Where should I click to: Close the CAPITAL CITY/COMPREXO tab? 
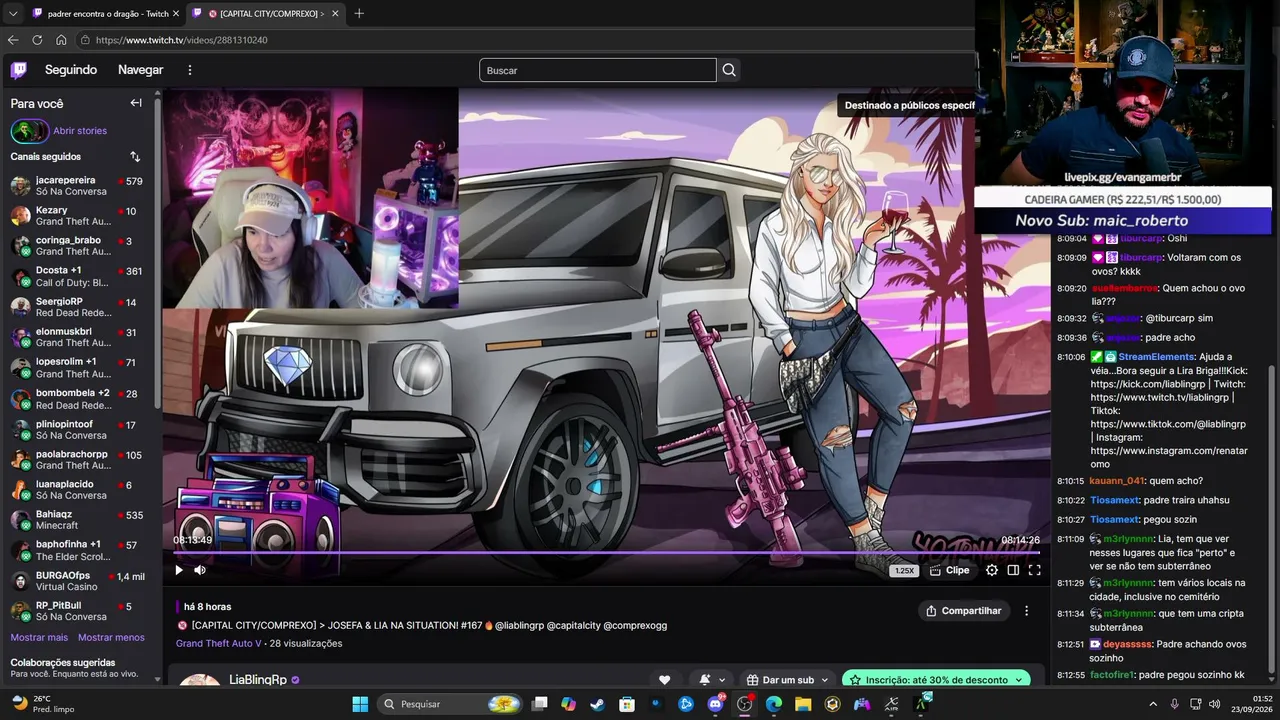[x=334, y=13]
